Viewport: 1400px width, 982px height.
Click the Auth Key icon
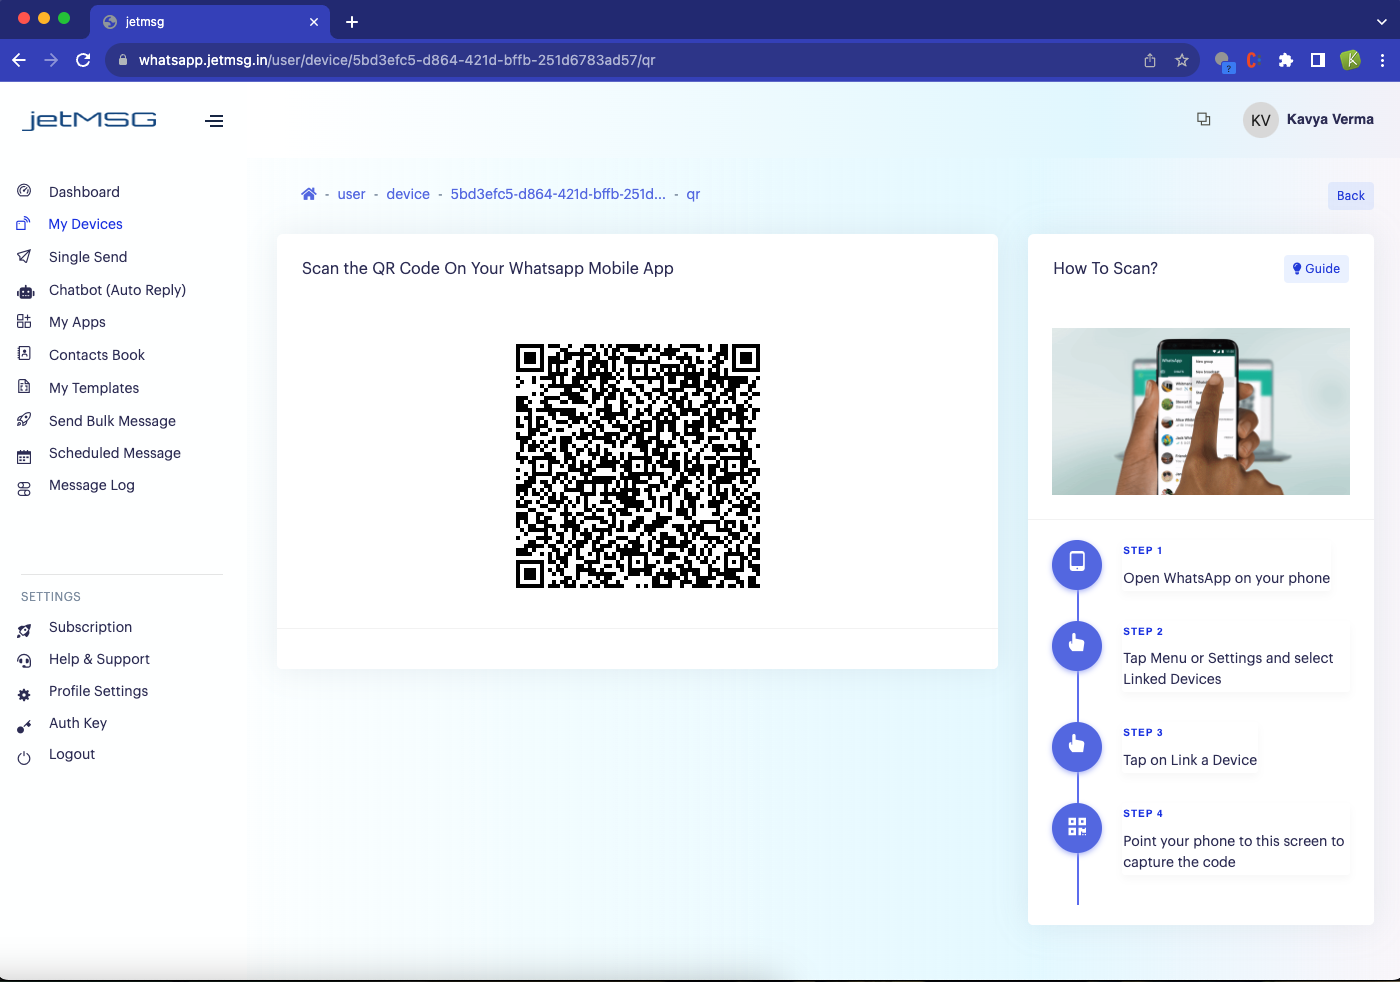(x=24, y=726)
